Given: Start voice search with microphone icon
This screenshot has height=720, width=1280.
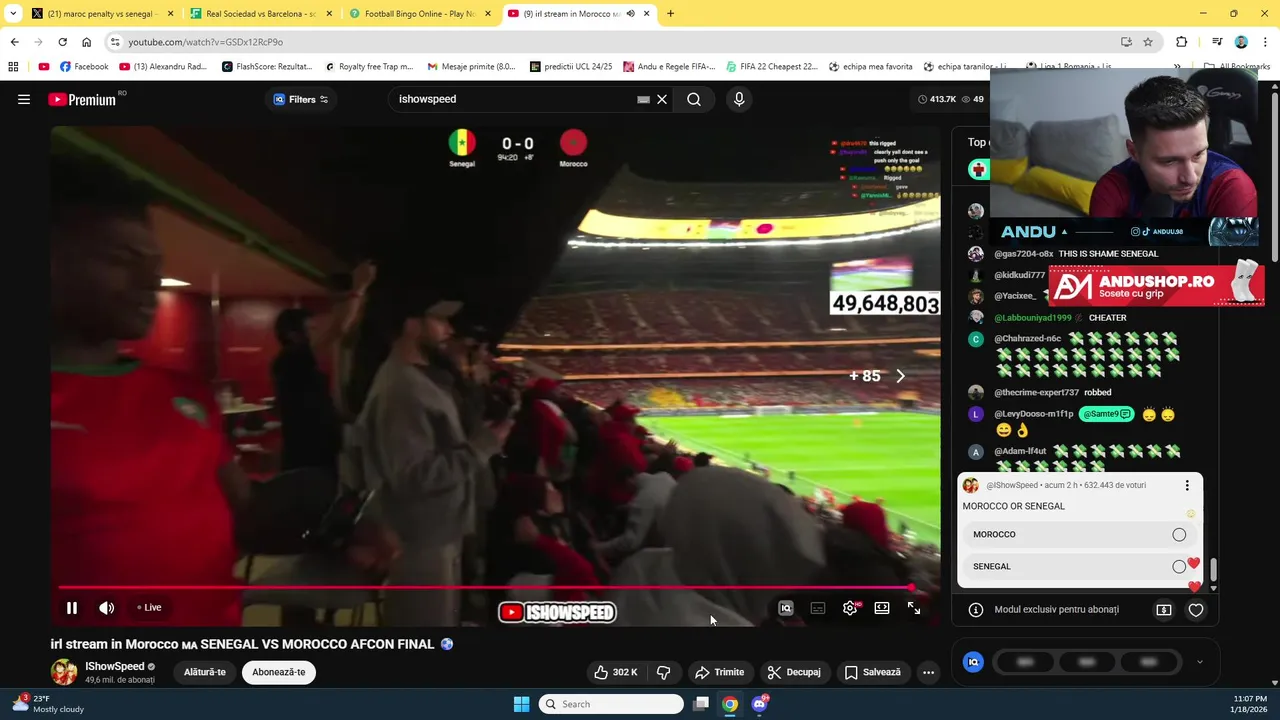Looking at the screenshot, I should 739,99.
